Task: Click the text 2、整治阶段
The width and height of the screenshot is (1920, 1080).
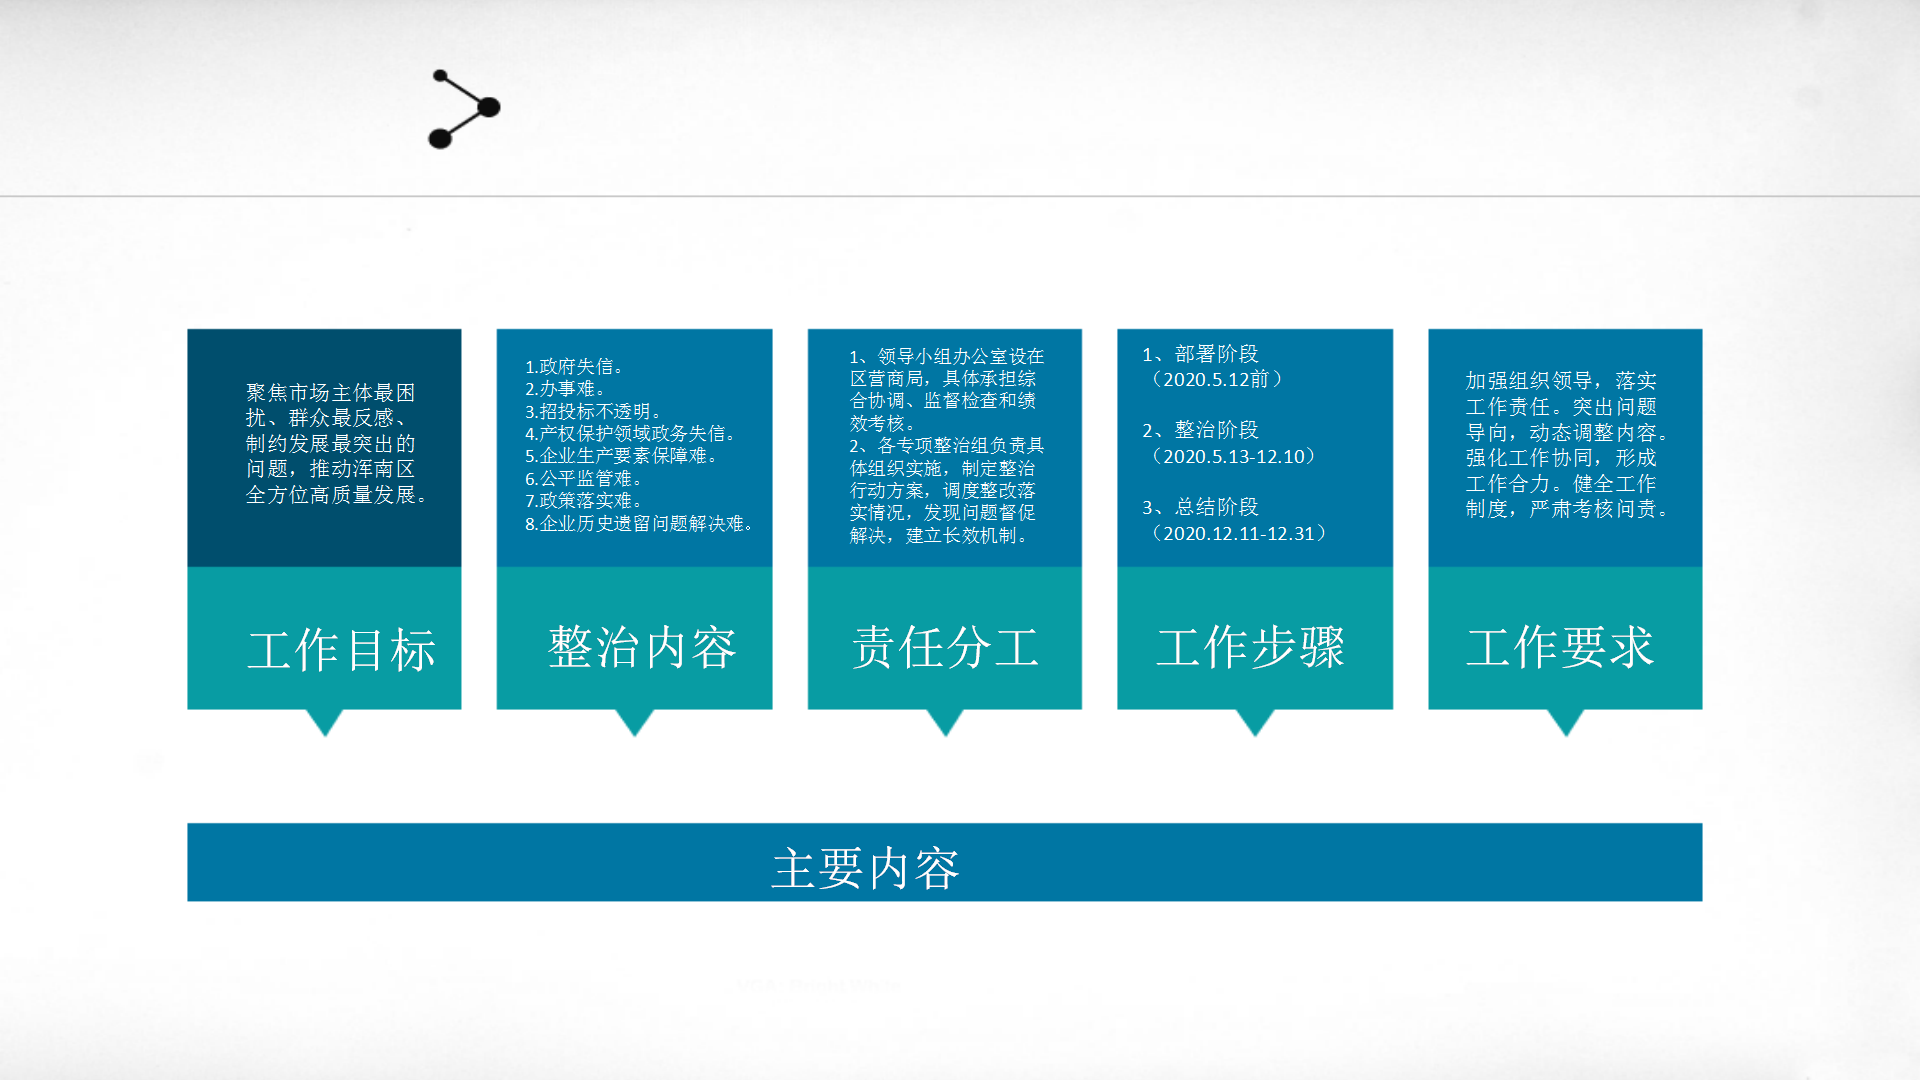Action: click(1200, 430)
